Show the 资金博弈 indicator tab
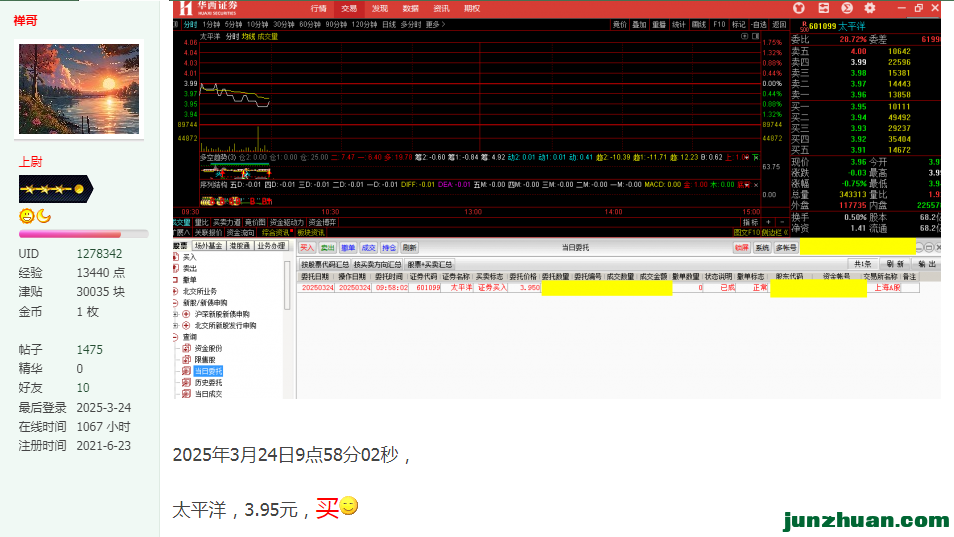Image resolution: width=954 pixels, height=537 pixels. pos(322,223)
